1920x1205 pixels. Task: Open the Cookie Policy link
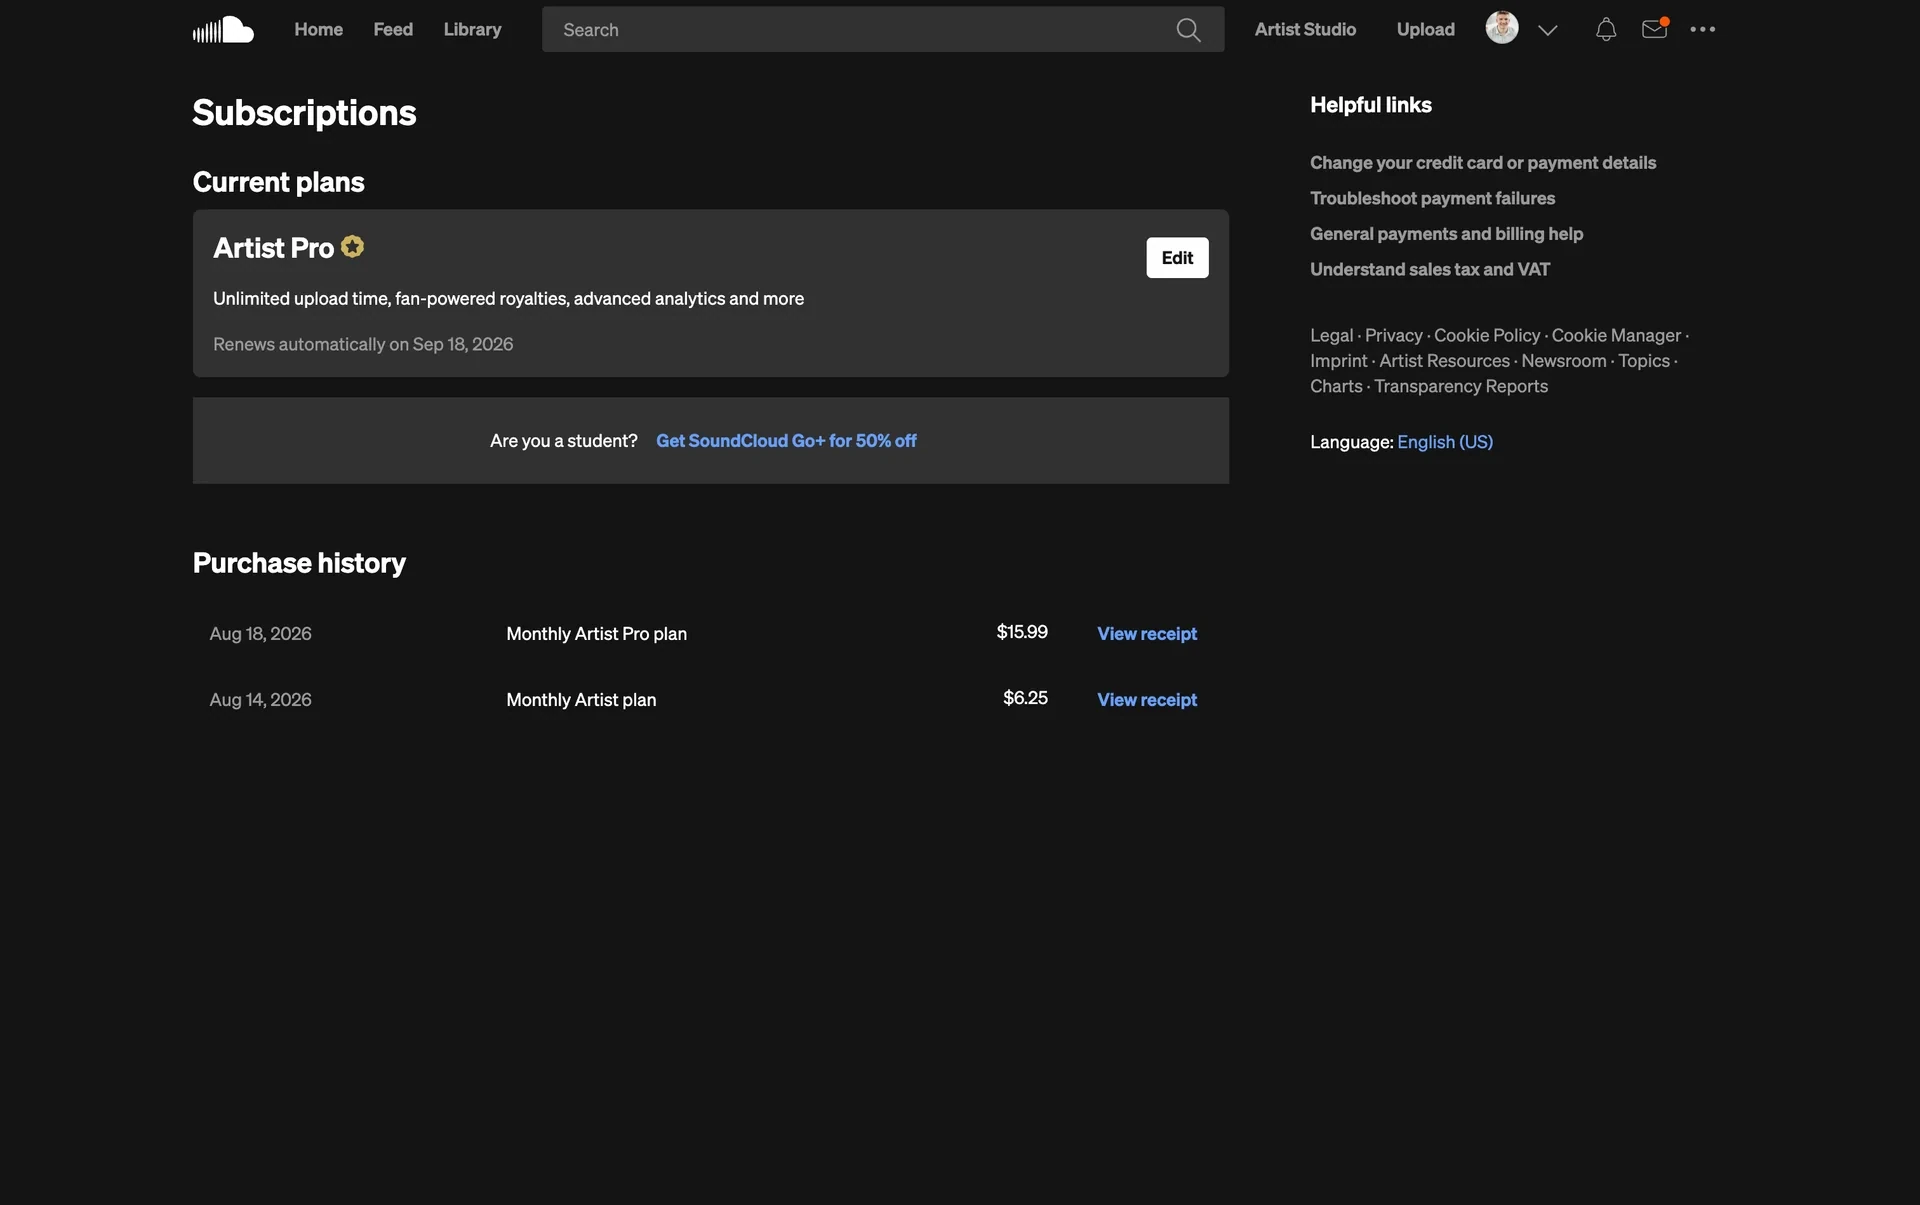[1487, 336]
